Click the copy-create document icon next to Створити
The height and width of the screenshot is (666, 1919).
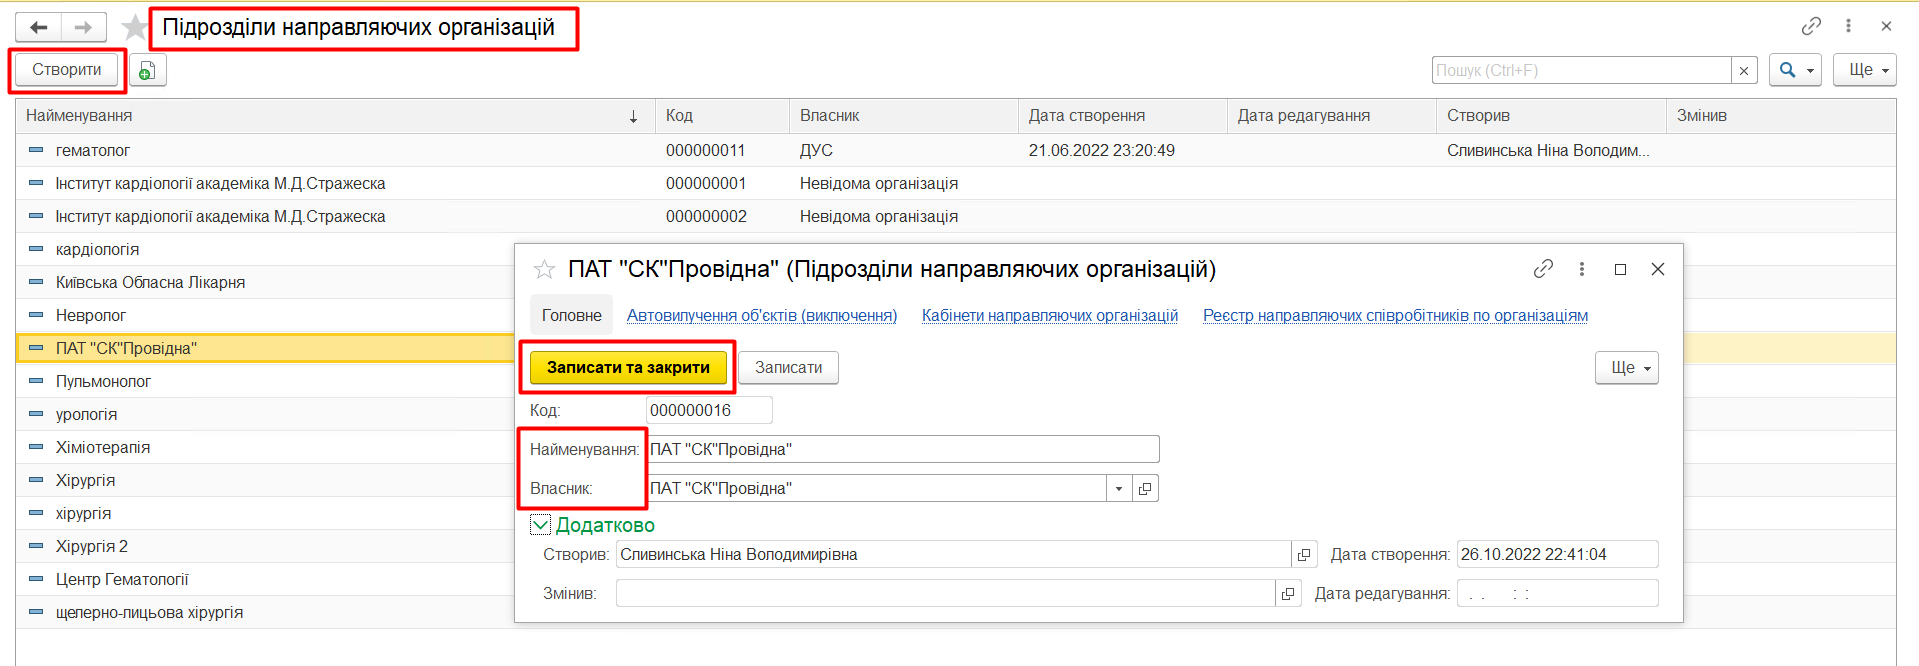click(x=147, y=70)
